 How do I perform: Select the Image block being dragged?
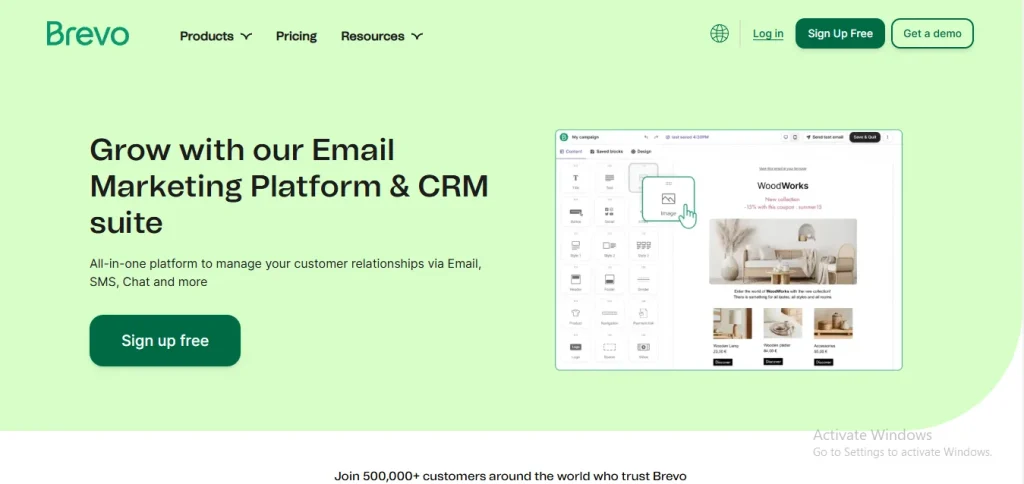tap(667, 201)
